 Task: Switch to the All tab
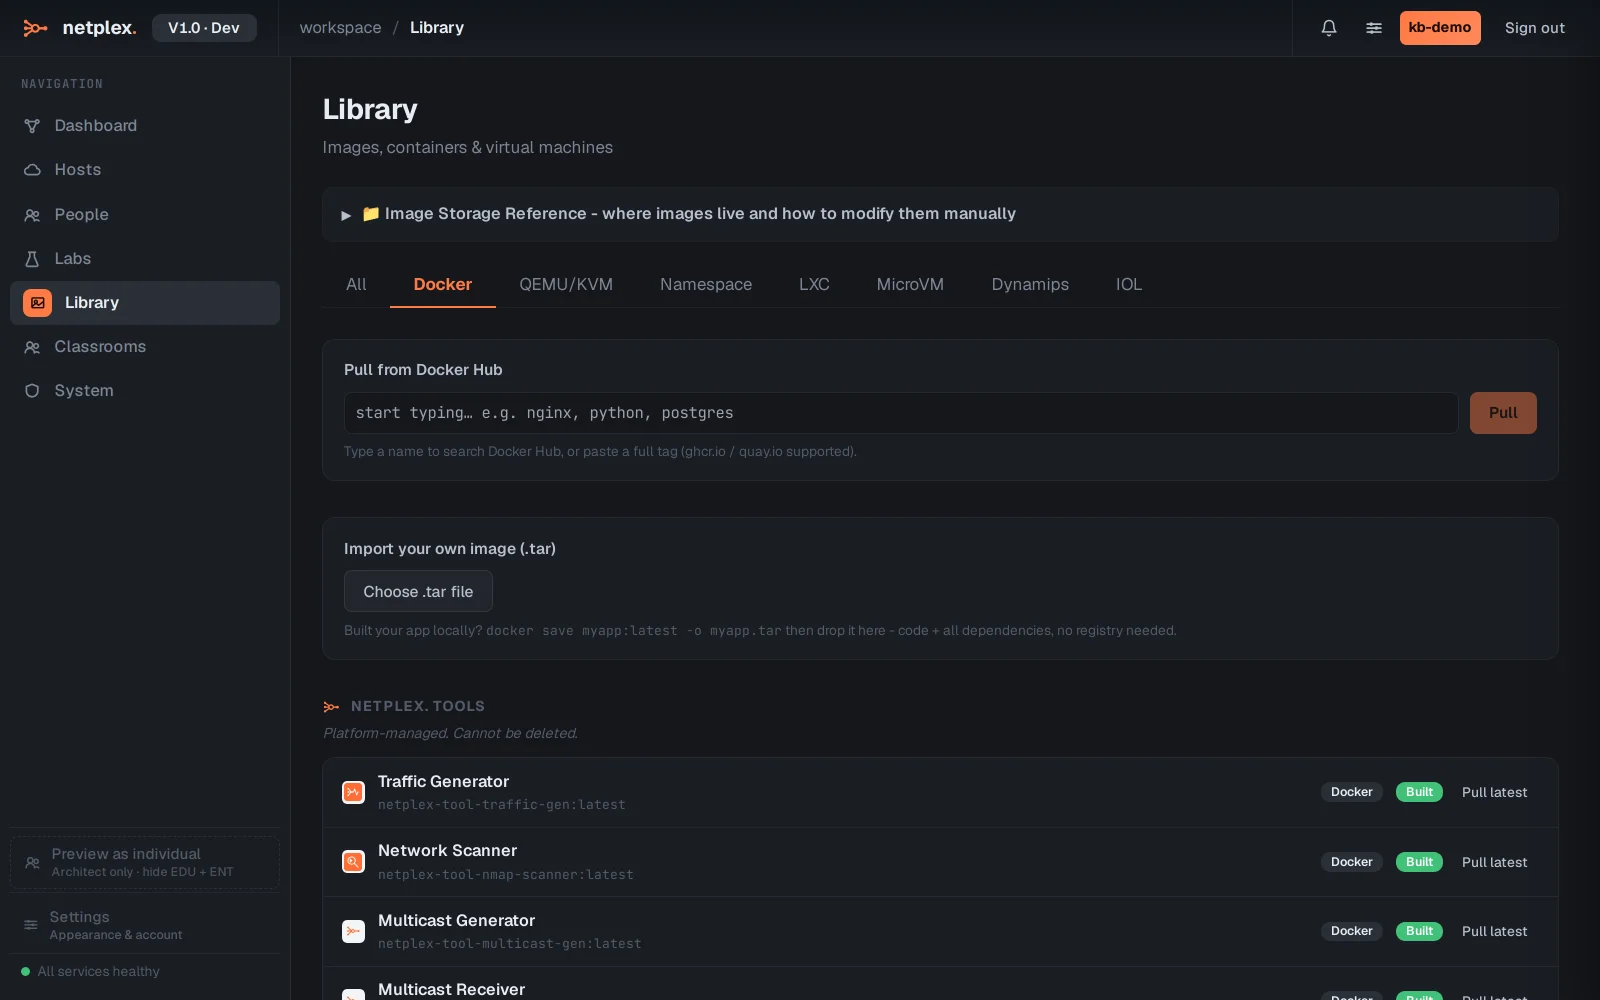coord(356,285)
